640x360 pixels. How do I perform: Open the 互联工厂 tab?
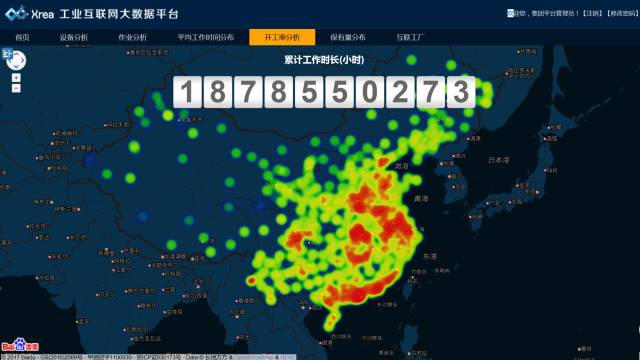410,37
